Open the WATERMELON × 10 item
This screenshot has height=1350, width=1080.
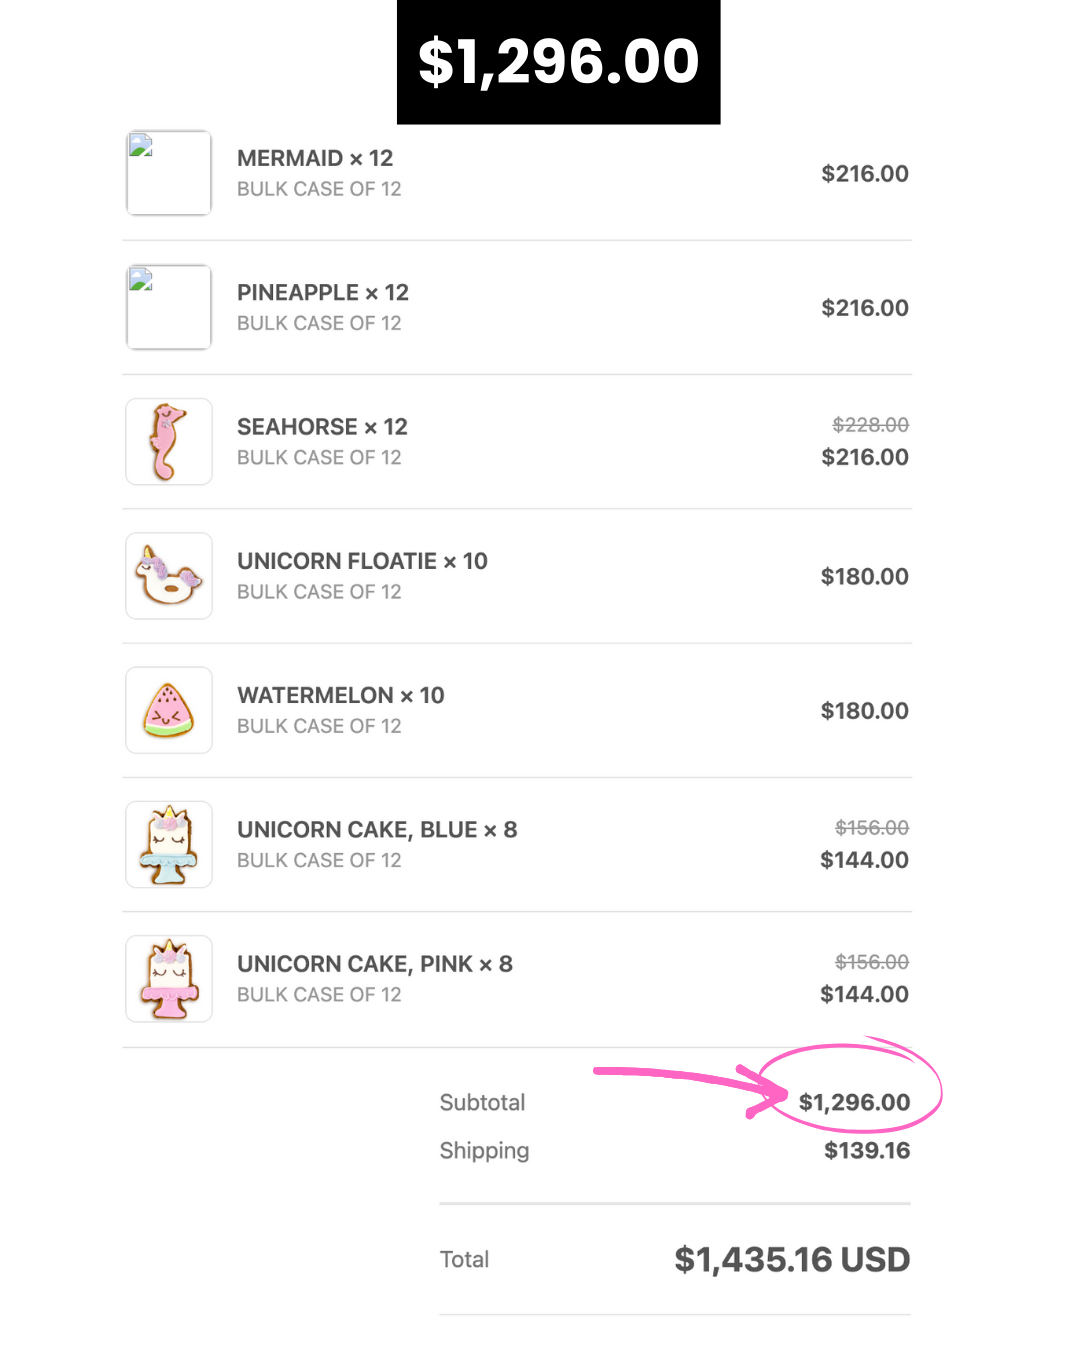click(x=340, y=695)
